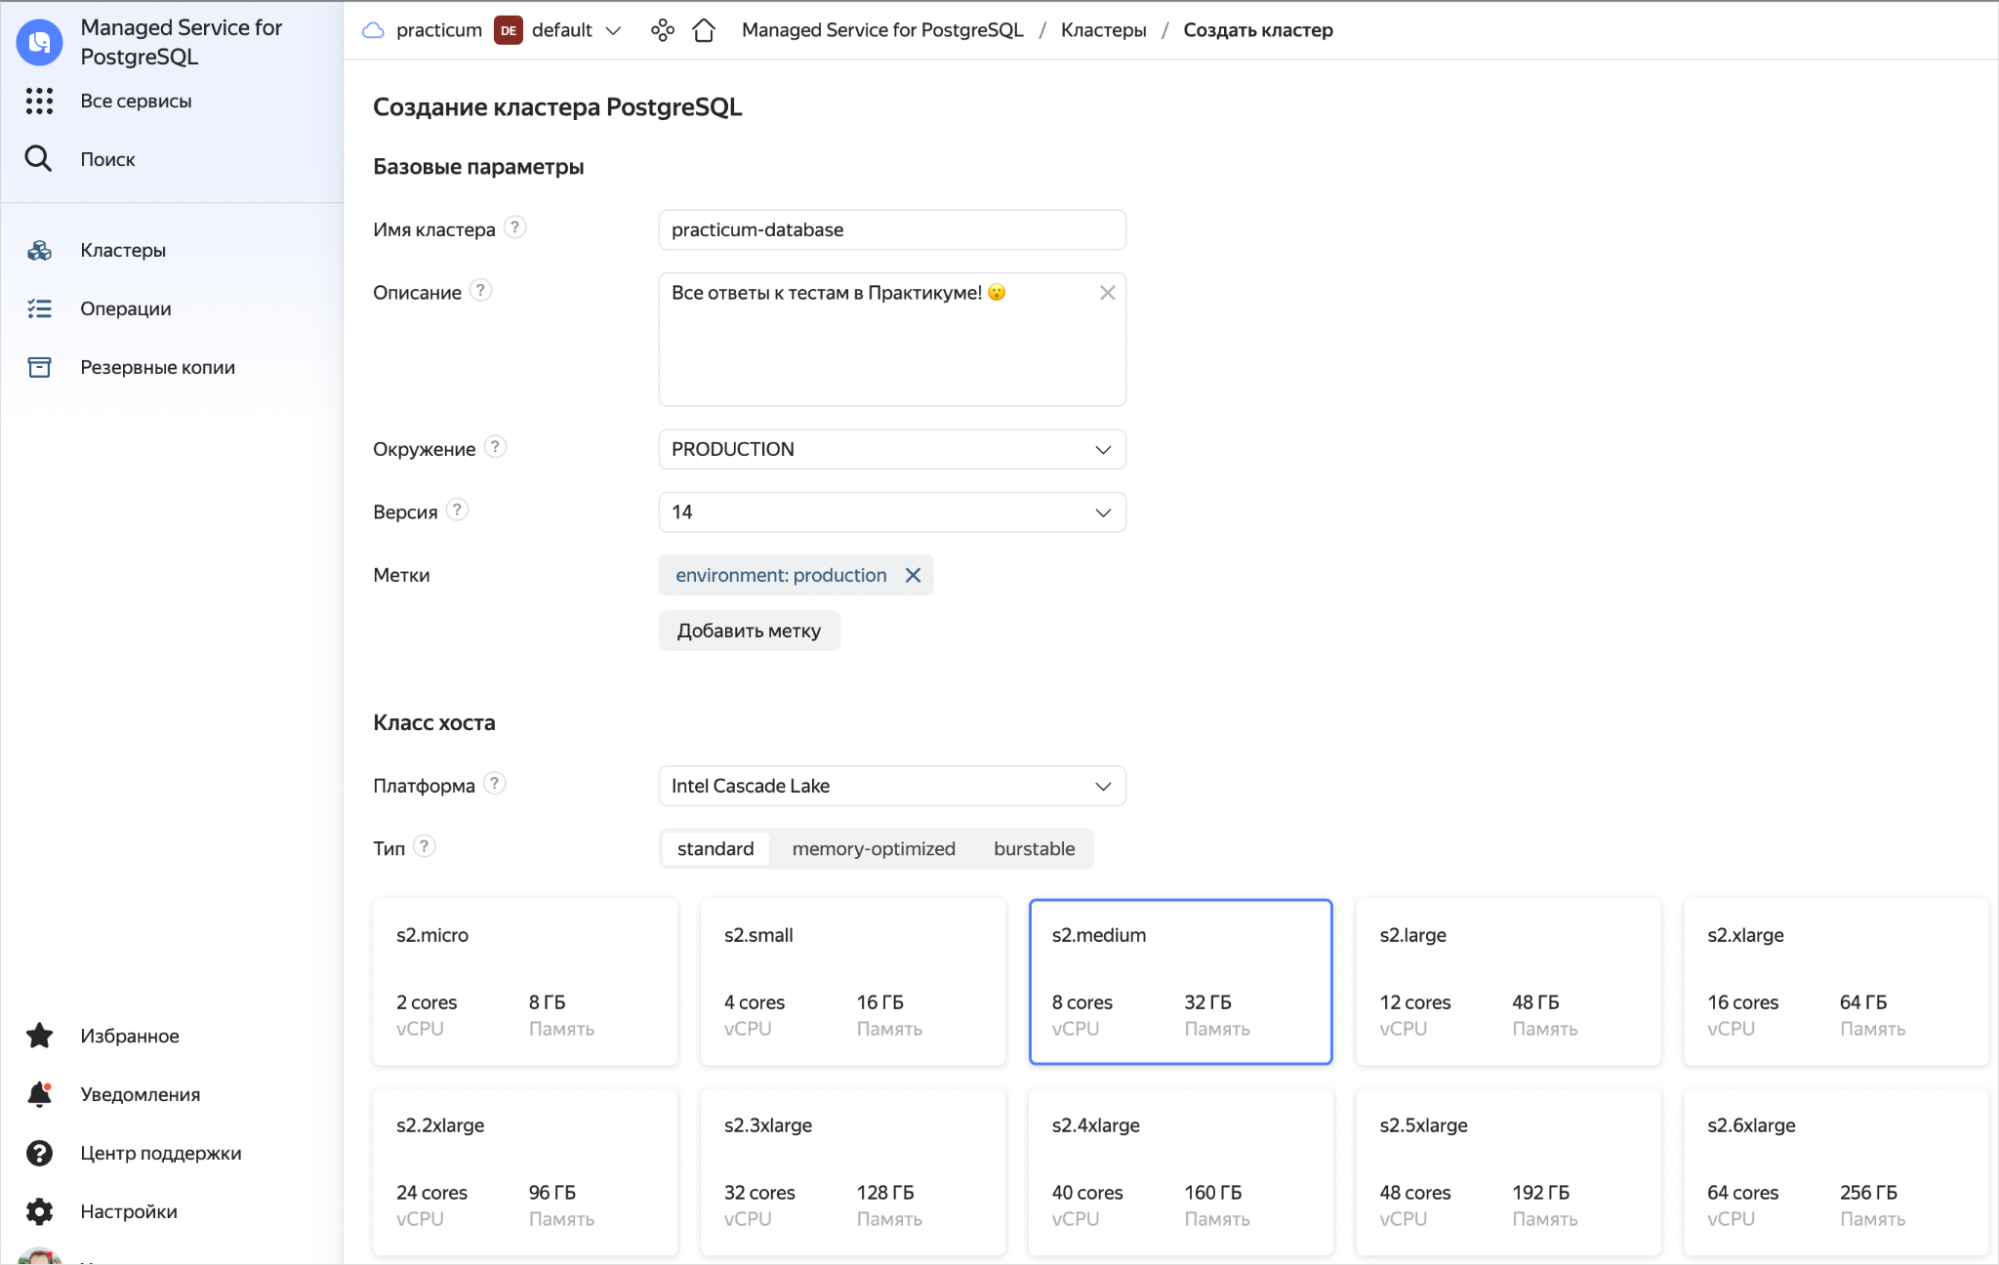The width and height of the screenshot is (1999, 1265).
Task: Click help icon beside Окружение
Action: (x=495, y=446)
